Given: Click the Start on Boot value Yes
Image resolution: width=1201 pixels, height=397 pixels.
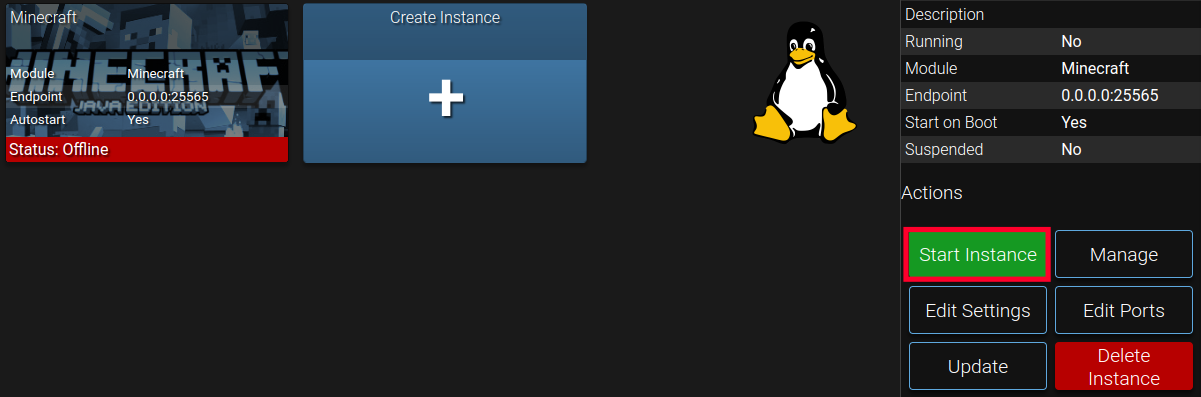Looking at the screenshot, I should coord(1074,123).
